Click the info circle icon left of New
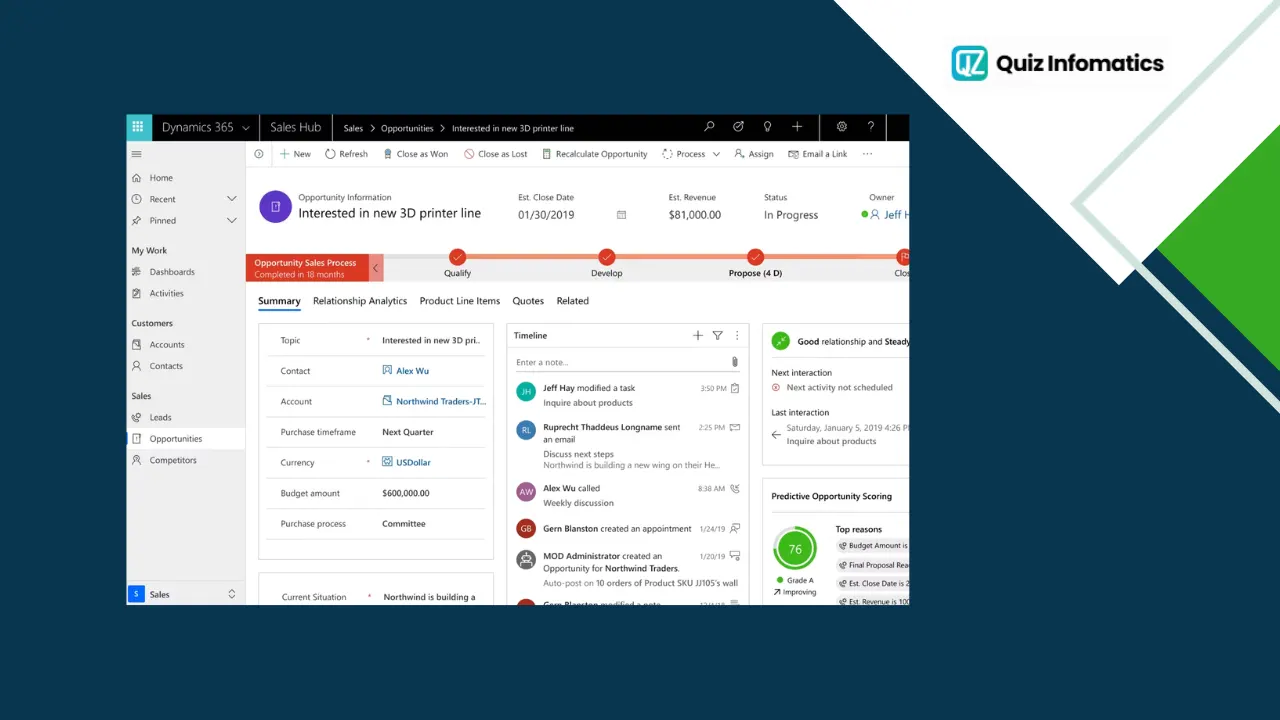 point(259,154)
